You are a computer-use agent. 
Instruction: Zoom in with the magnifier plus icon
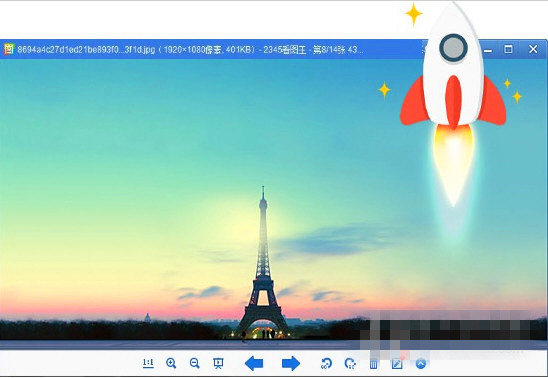(x=171, y=363)
